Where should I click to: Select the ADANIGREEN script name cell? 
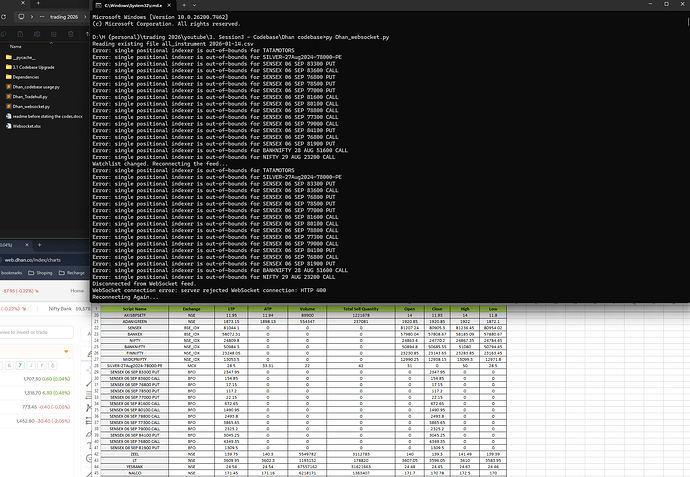[x=134, y=322]
